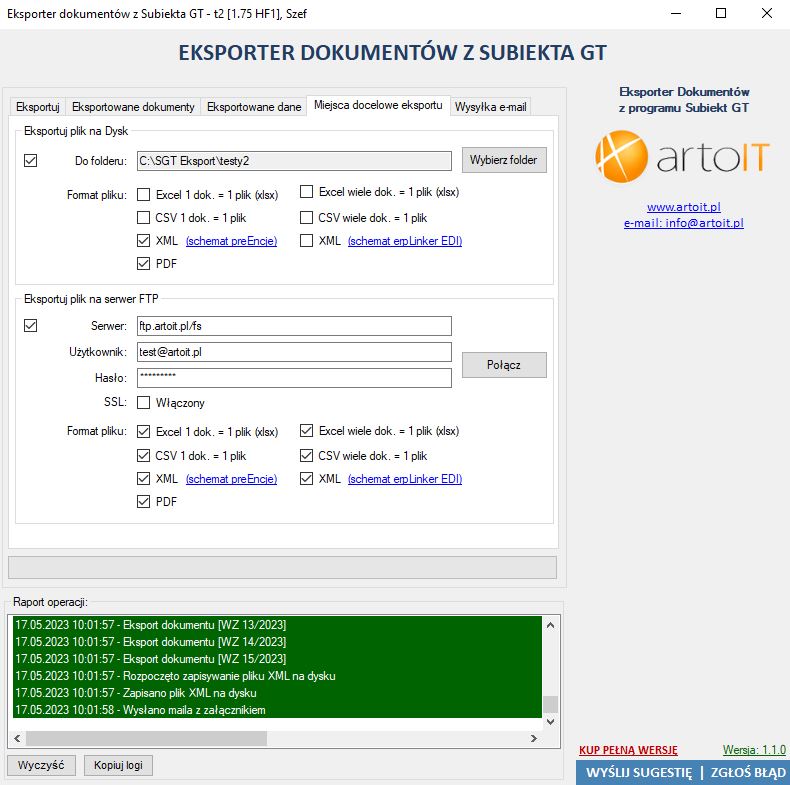Click the log horizontal scrollbar thumb
Image resolution: width=790 pixels, height=785 pixels.
coord(147,739)
